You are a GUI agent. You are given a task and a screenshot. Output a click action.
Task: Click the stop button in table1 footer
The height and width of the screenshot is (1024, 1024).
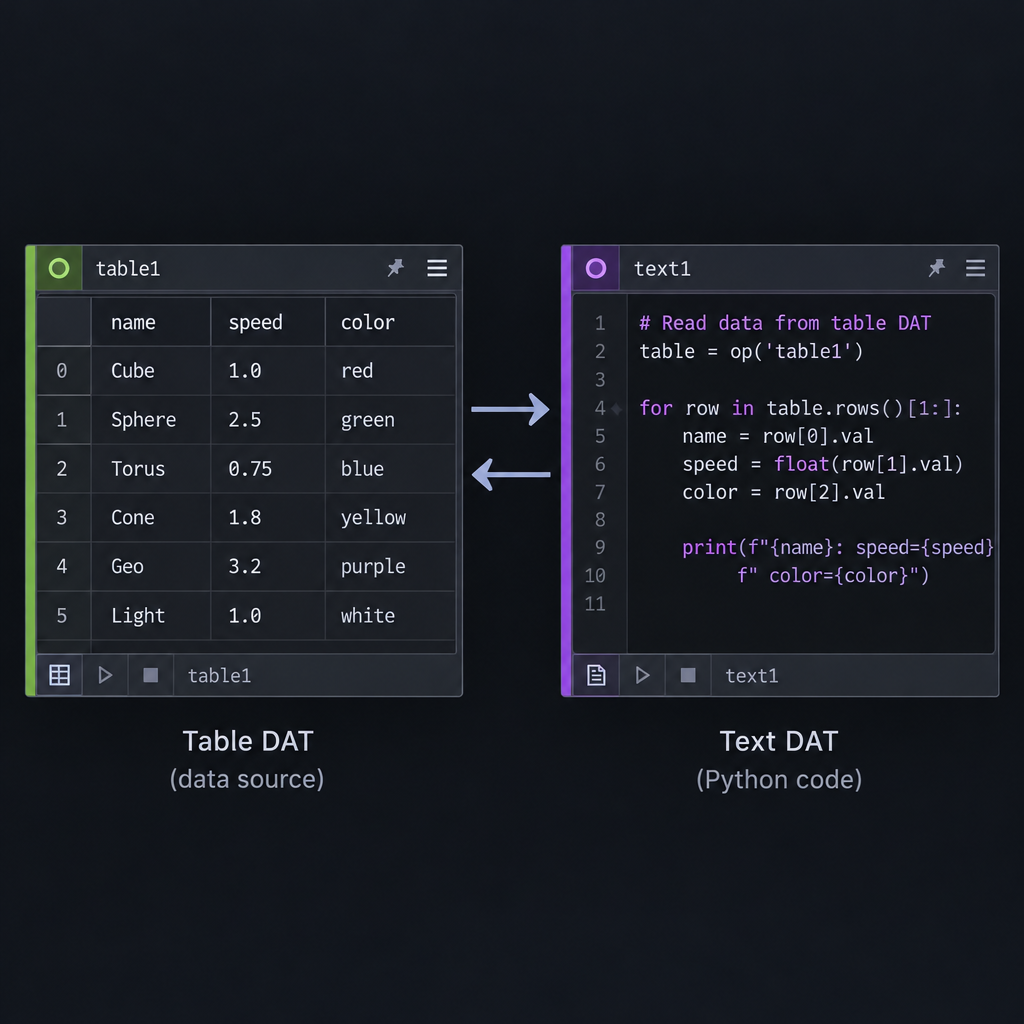tap(151, 675)
